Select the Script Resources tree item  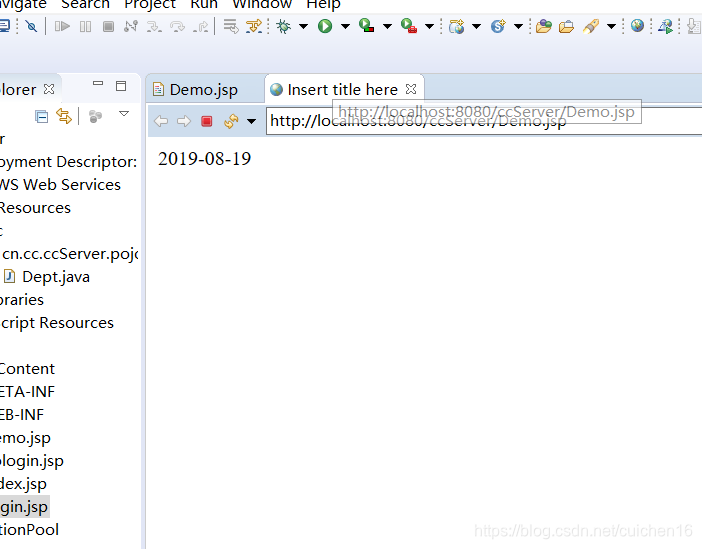[57, 323]
